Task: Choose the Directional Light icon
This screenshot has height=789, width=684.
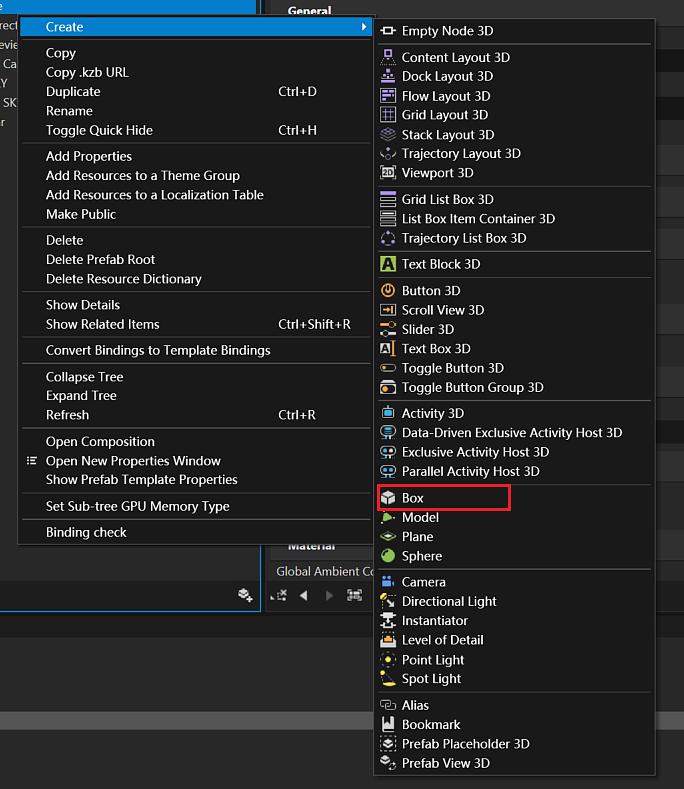Action: [x=388, y=601]
